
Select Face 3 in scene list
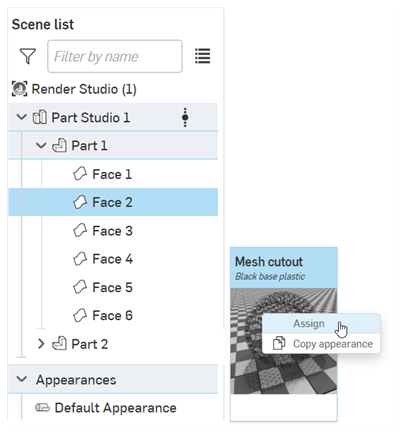(113, 231)
